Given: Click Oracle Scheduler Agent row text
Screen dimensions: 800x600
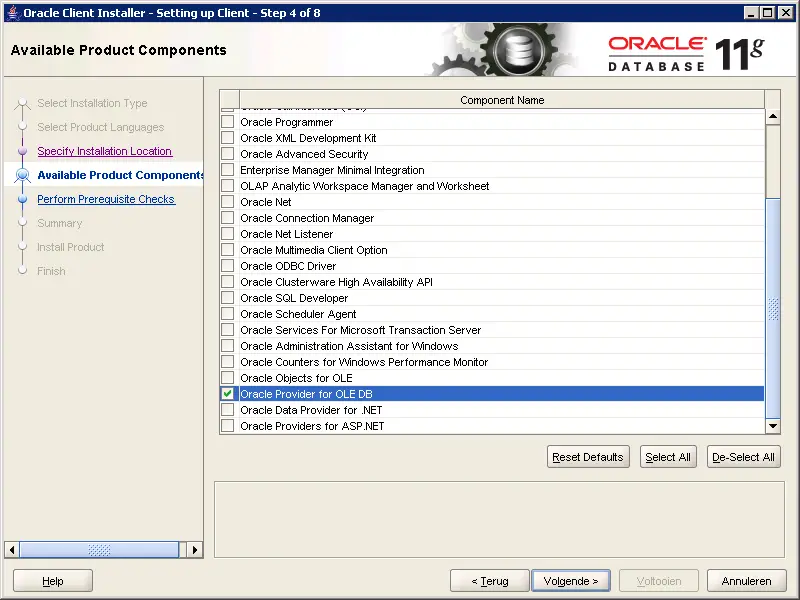Looking at the screenshot, I should click(x=298, y=314).
